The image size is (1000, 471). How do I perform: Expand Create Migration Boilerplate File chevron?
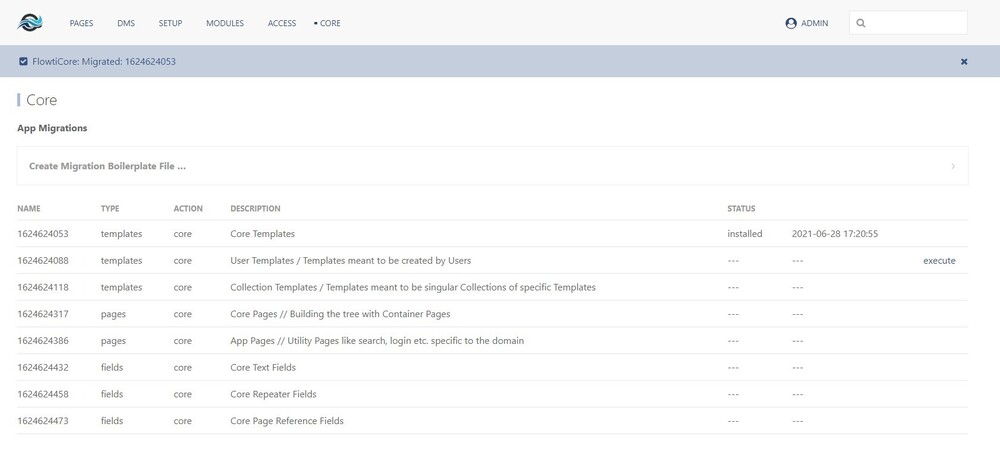(x=953, y=166)
